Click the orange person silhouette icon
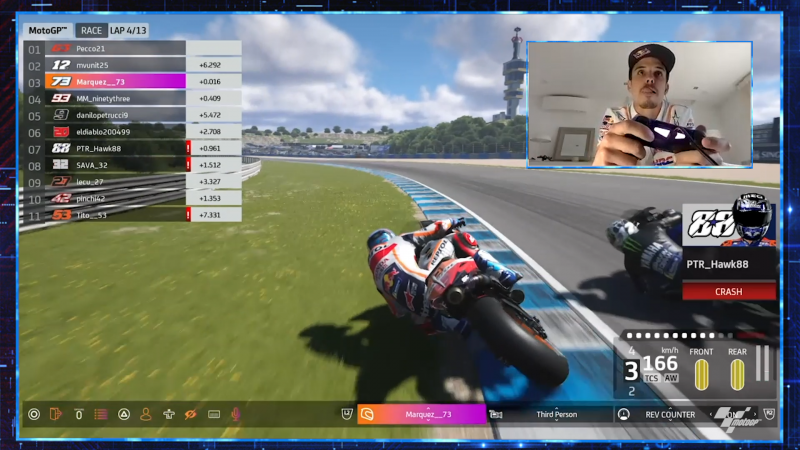Screen dimensions: 800x450 click(146, 414)
